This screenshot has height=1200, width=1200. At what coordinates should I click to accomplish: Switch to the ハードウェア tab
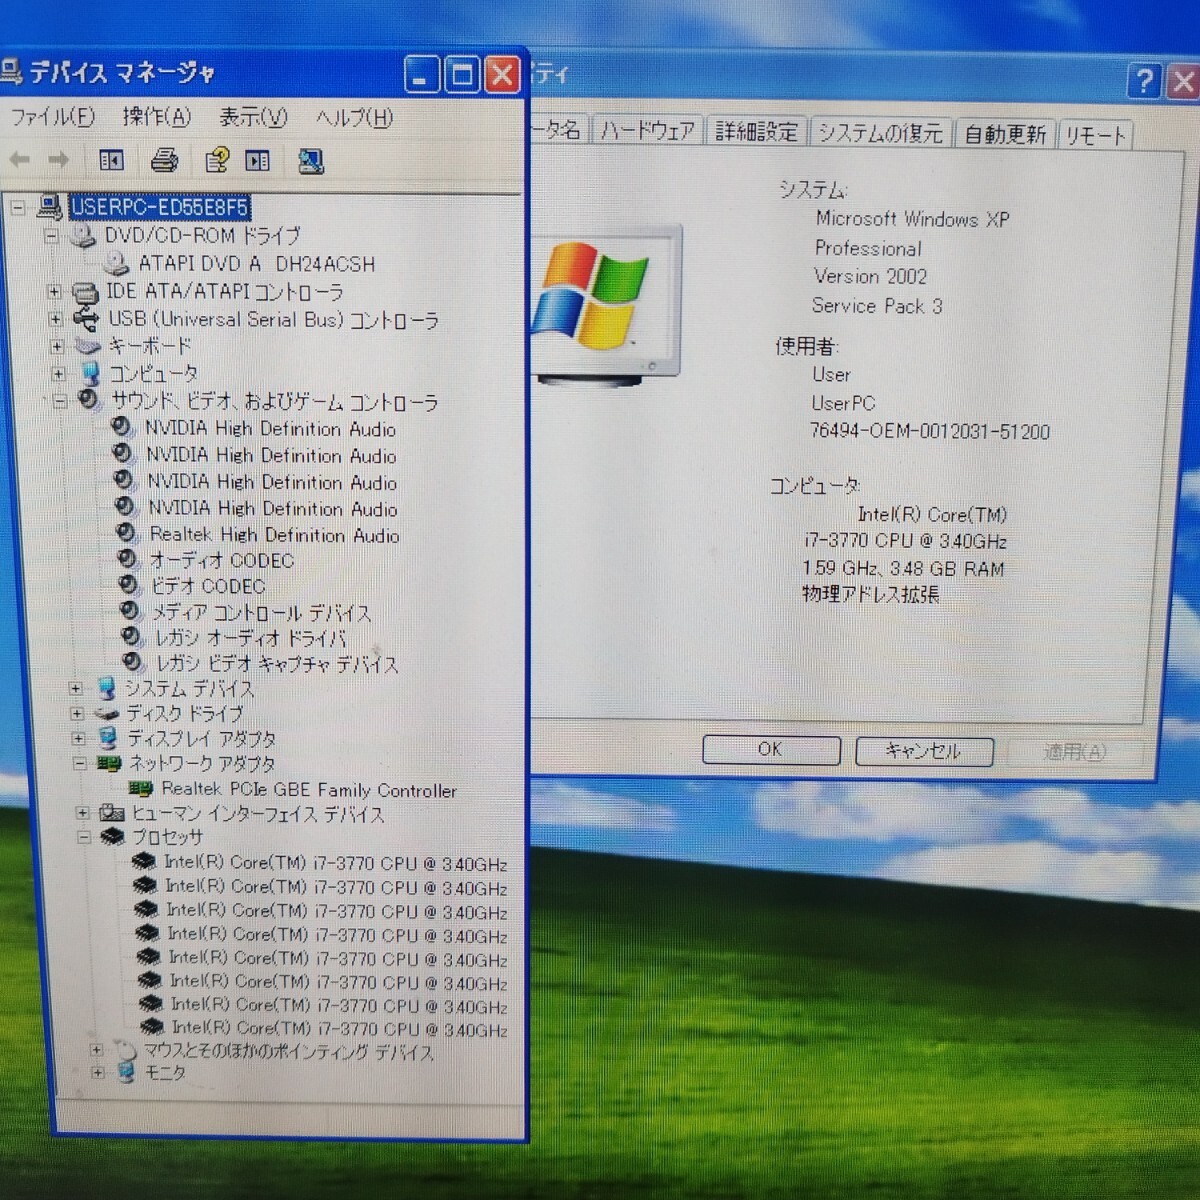[x=647, y=130]
